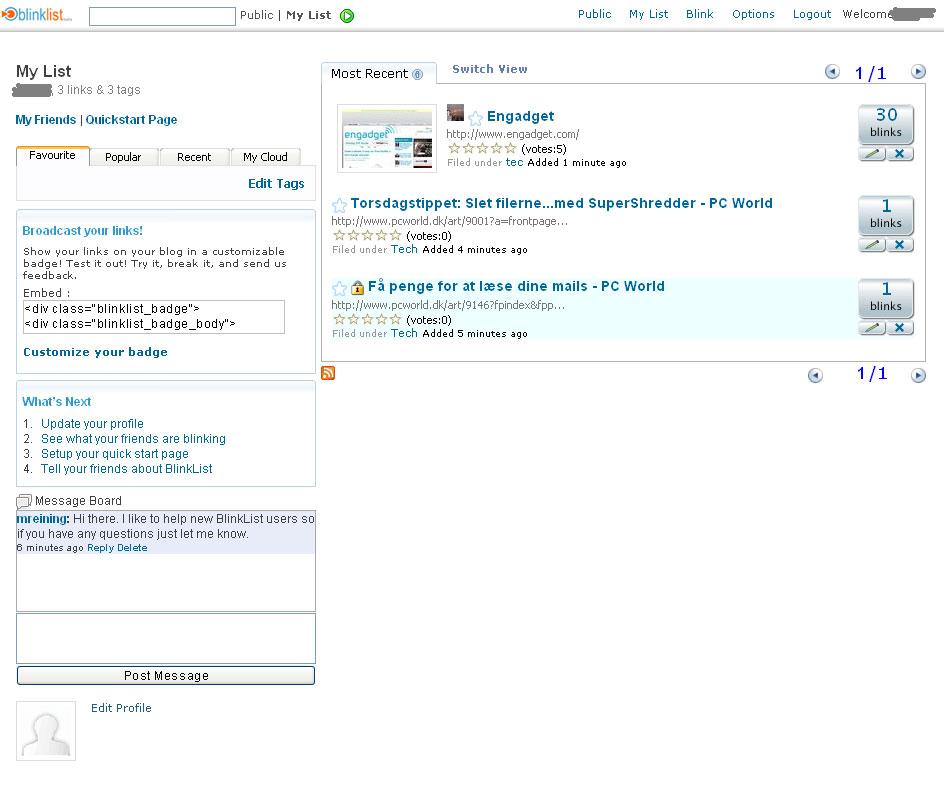944x802 pixels.
Task: Switch to the Popular tab
Action: (123, 157)
